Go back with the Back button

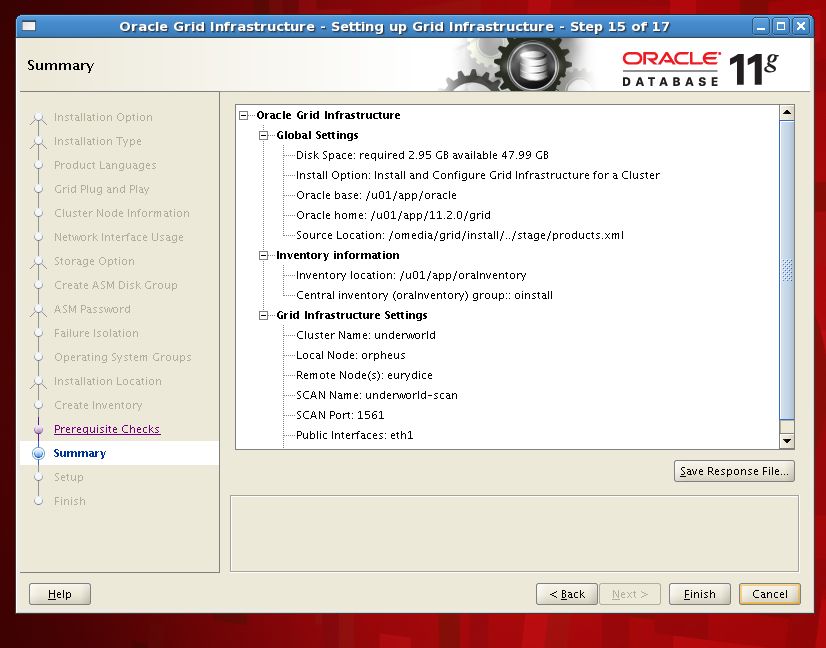[567, 594]
